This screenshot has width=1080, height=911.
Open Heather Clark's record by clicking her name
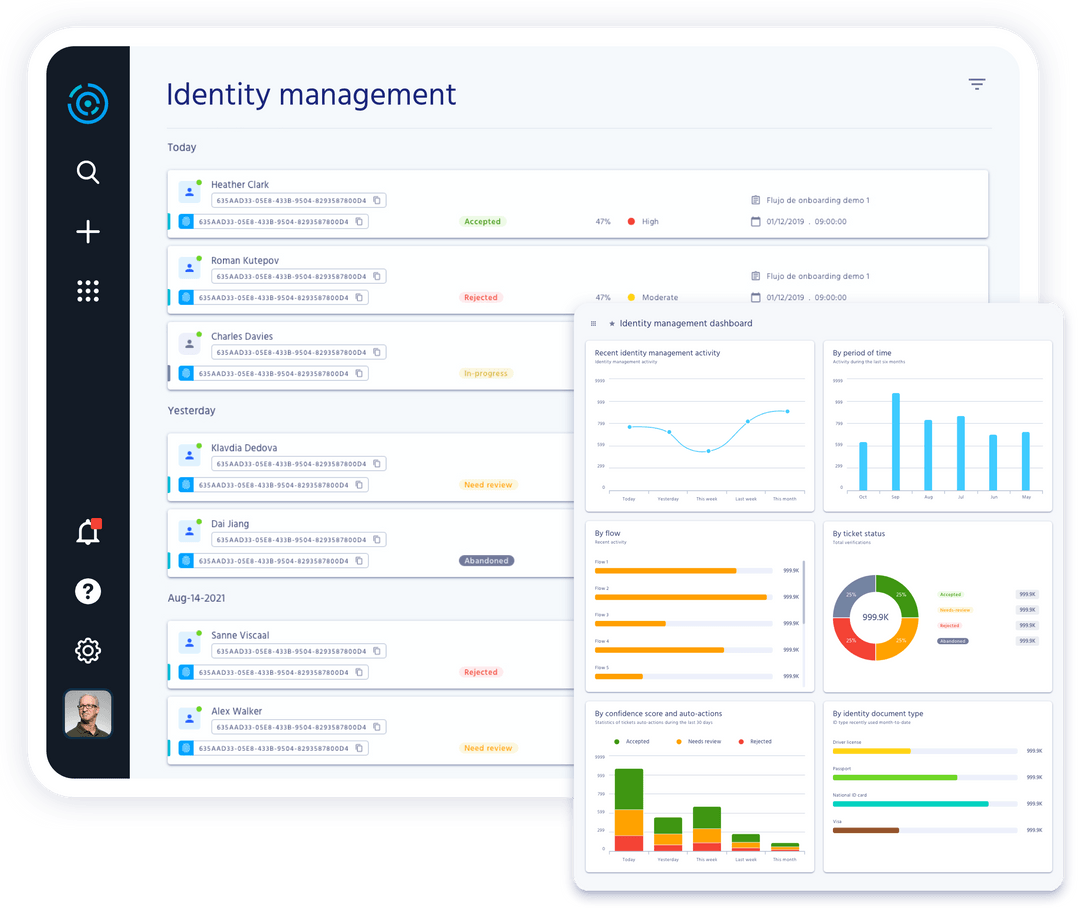pos(240,184)
